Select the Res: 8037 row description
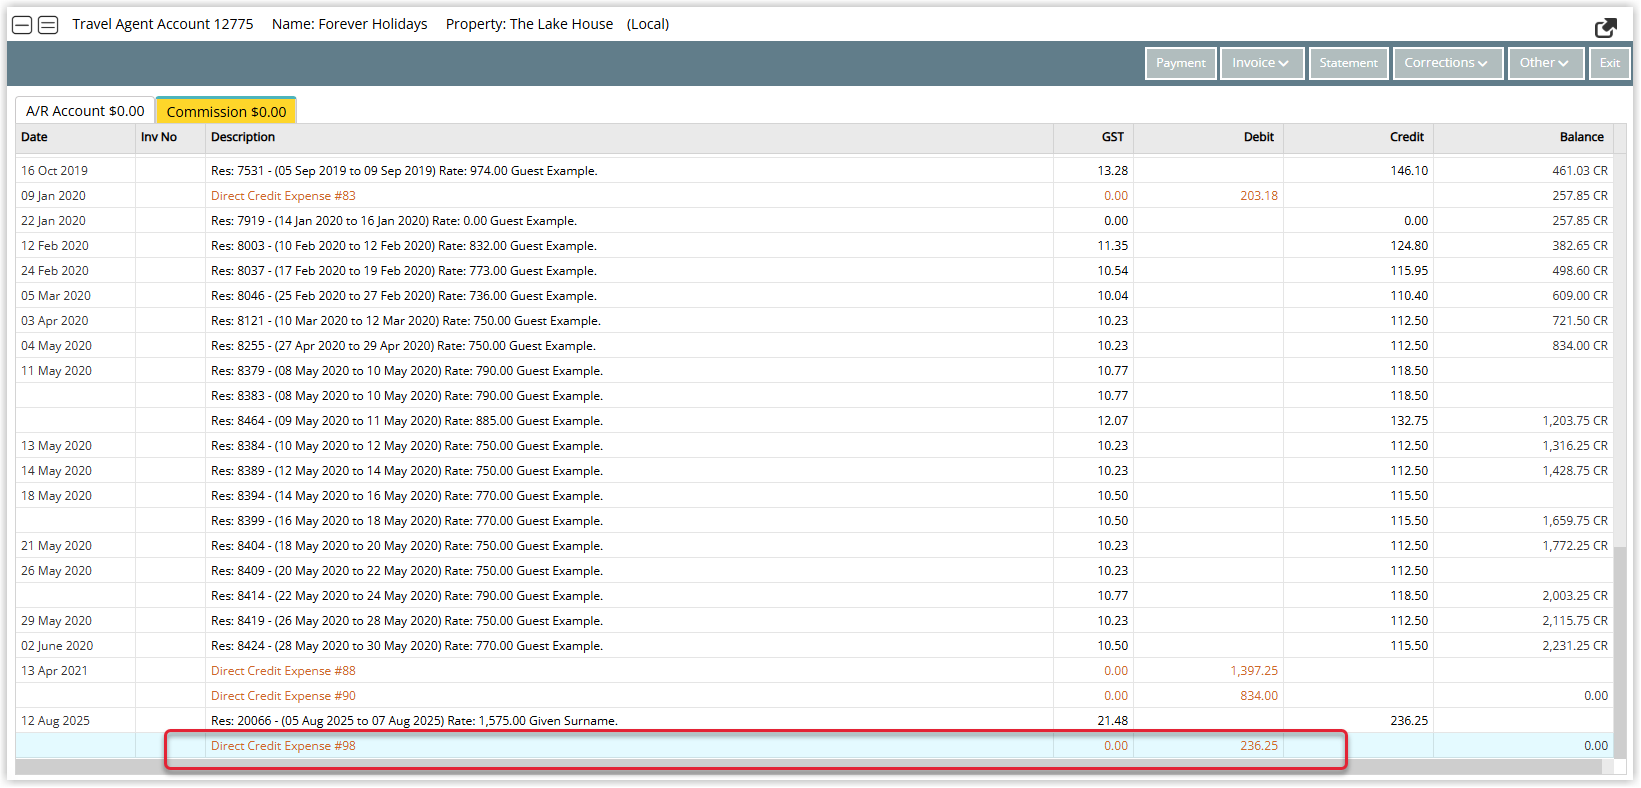This screenshot has height=788, width=1641. coord(404,271)
